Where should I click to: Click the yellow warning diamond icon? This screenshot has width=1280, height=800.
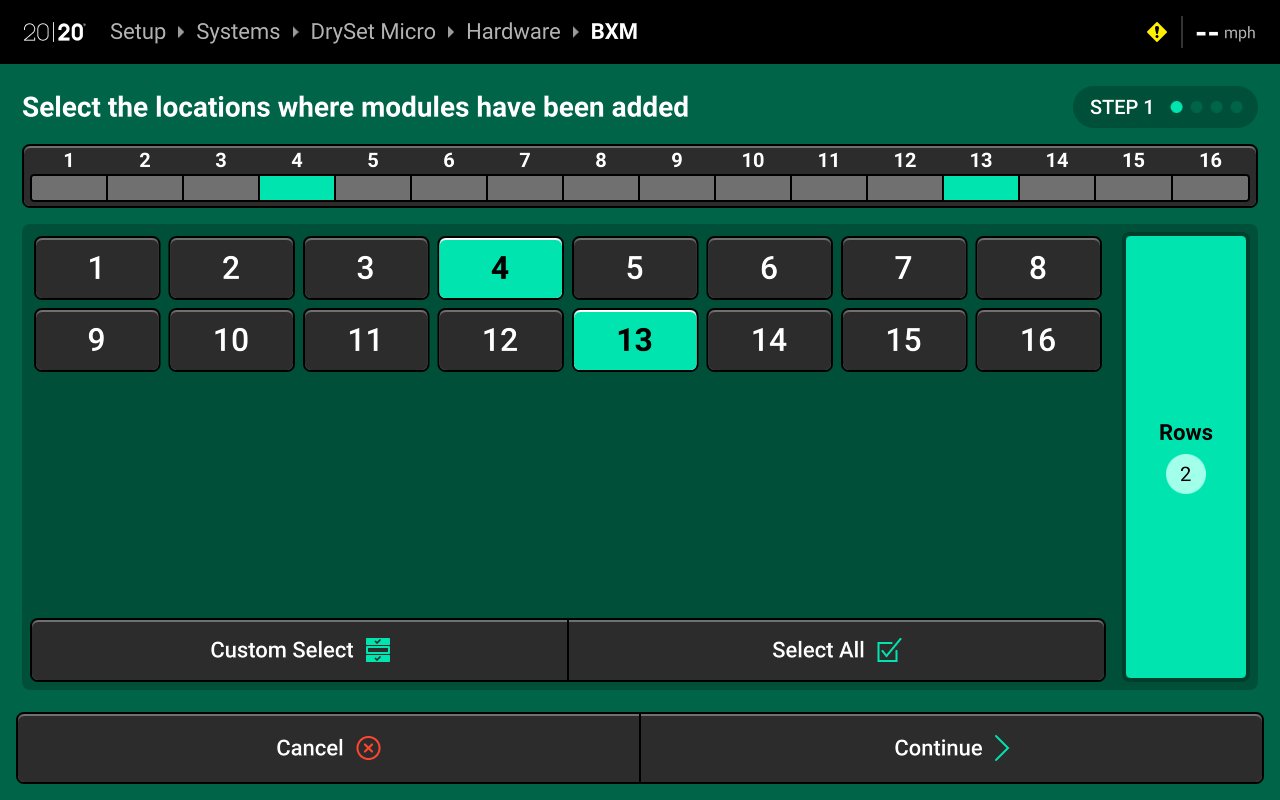1156,32
